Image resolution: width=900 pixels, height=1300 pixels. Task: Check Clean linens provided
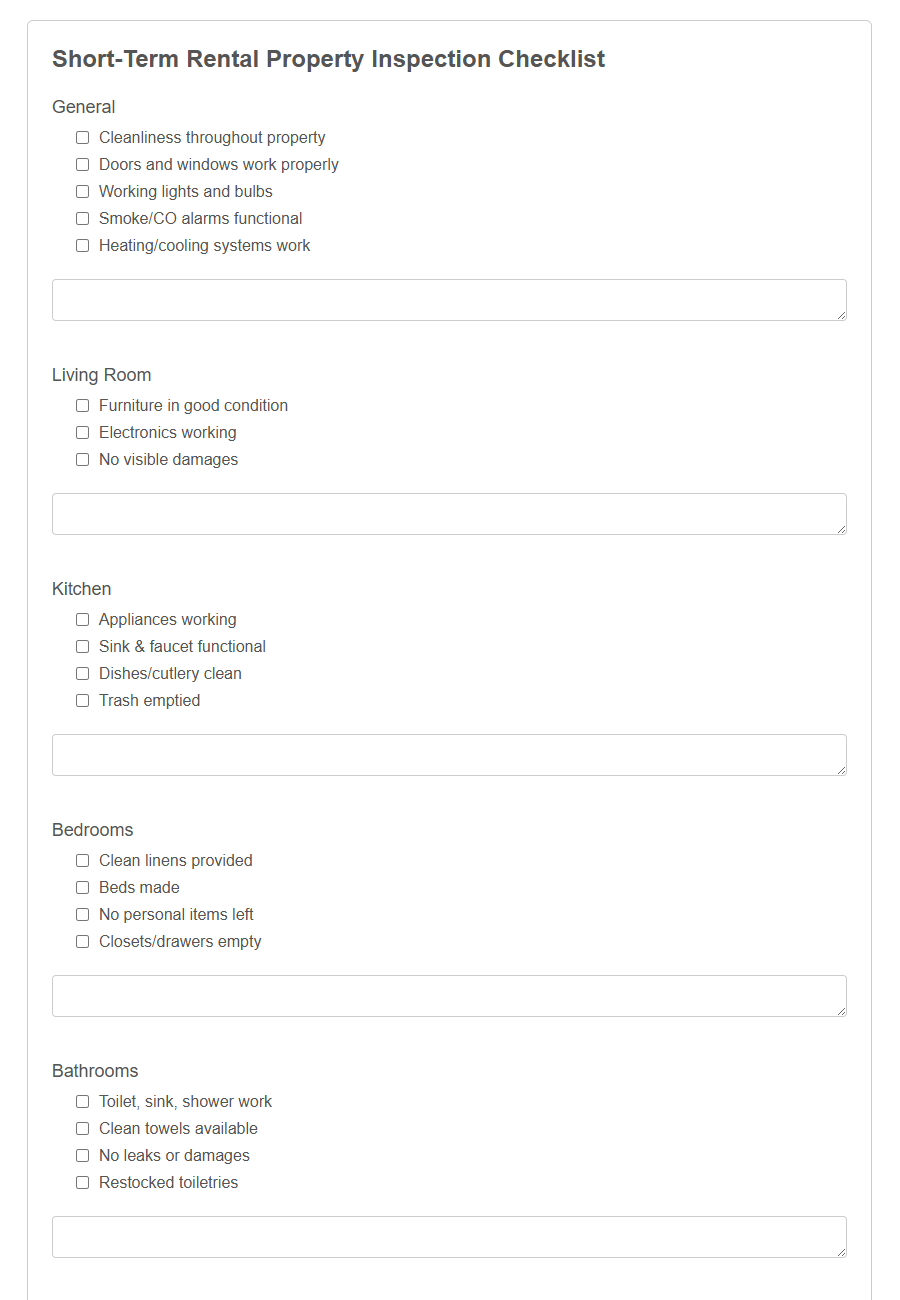pos(82,860)
